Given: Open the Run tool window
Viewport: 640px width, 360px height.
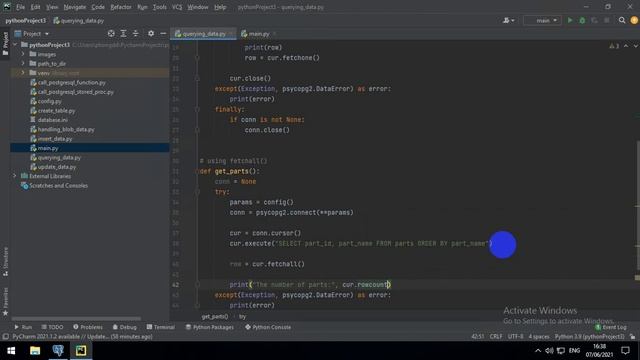Looking at the screenshot, I should tap(23, 327).
